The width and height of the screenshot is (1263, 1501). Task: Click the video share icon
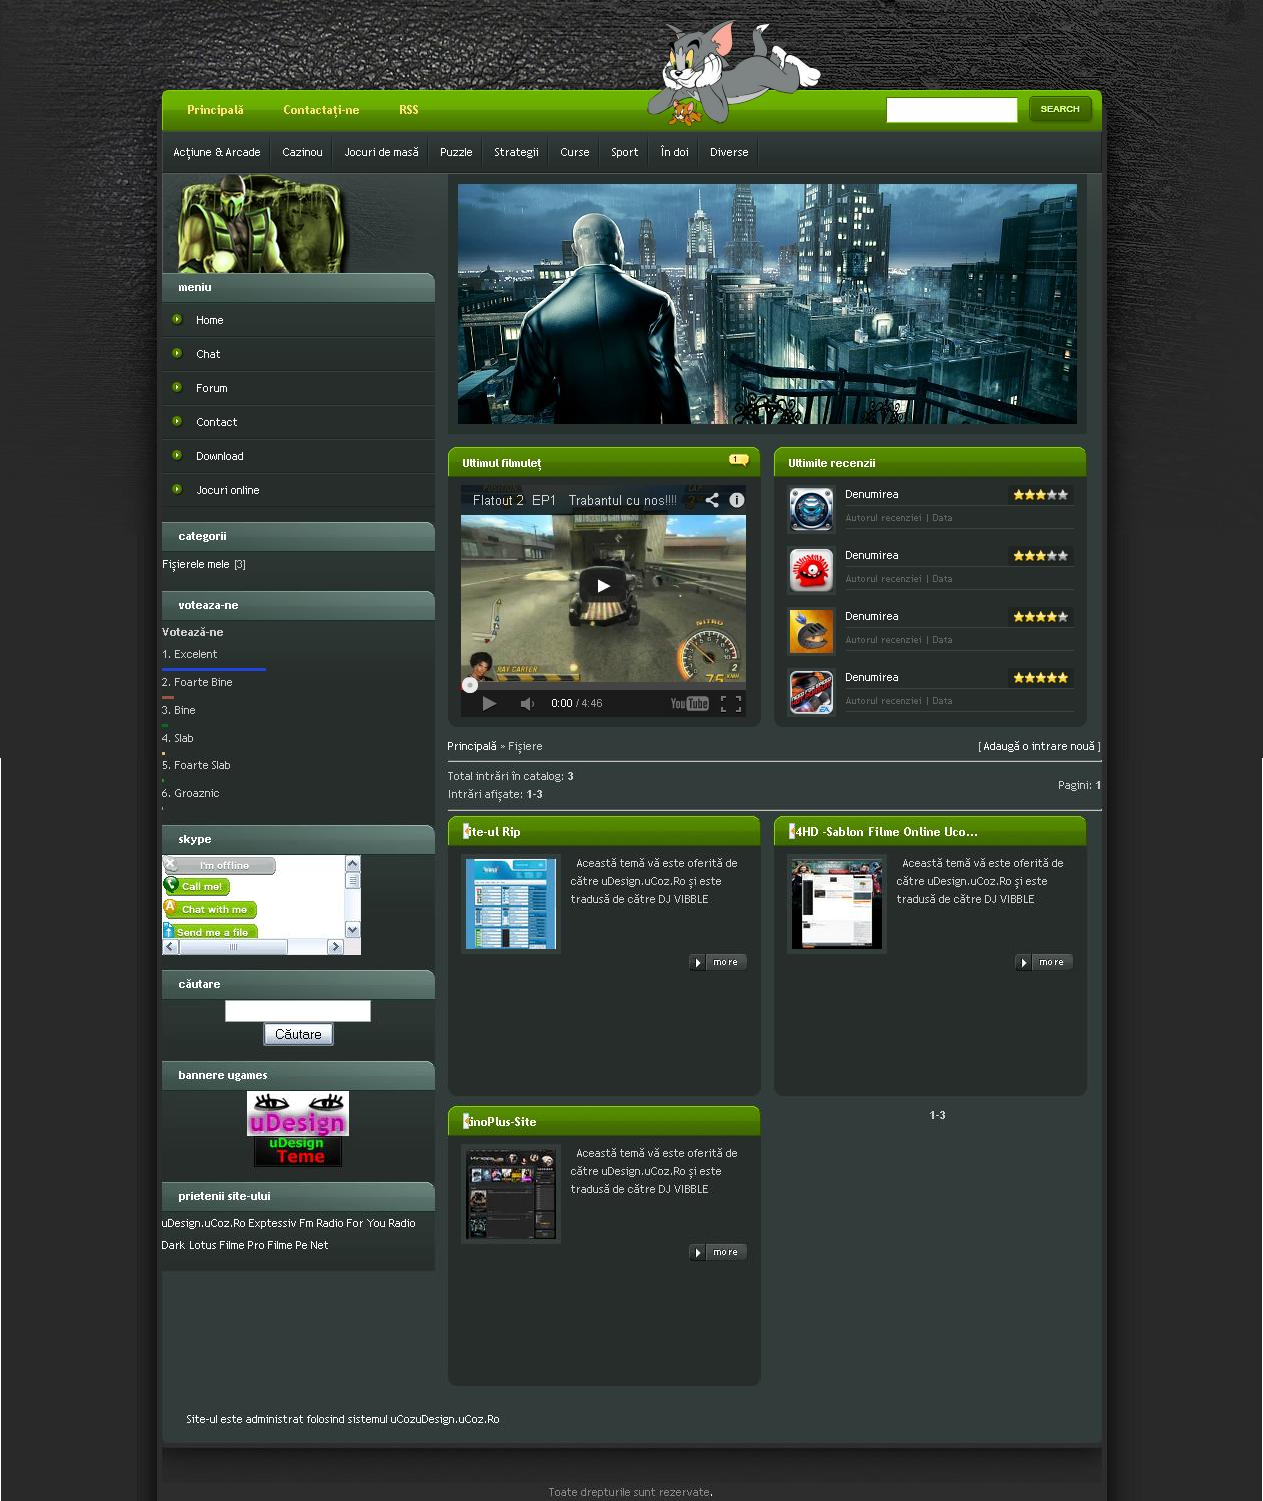(712, 500)
